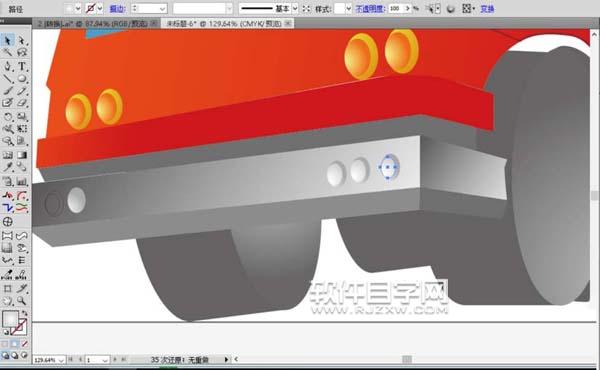Activate the Zoom magnifier tool
This screenshot has height=370, width=600.
coord(22,301)
